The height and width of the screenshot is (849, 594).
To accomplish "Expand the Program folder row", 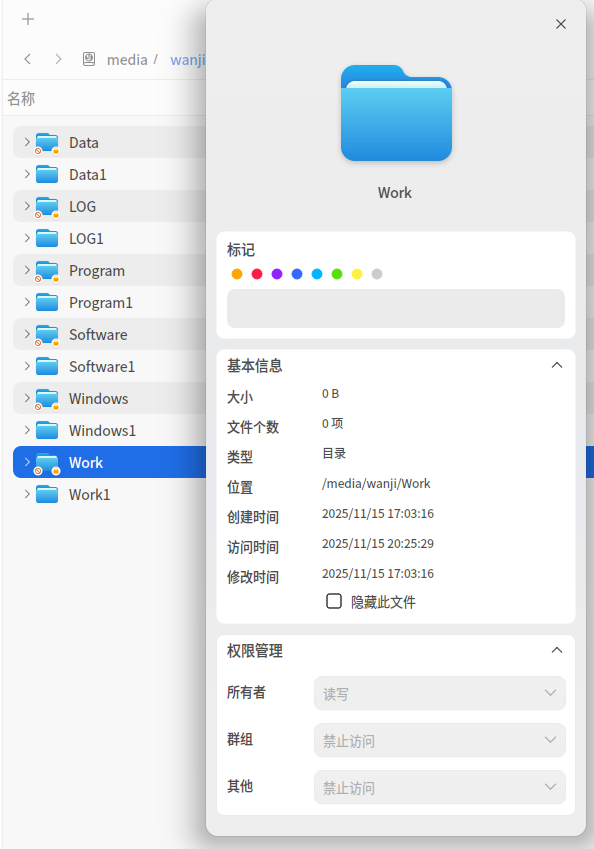I will 27,270.
